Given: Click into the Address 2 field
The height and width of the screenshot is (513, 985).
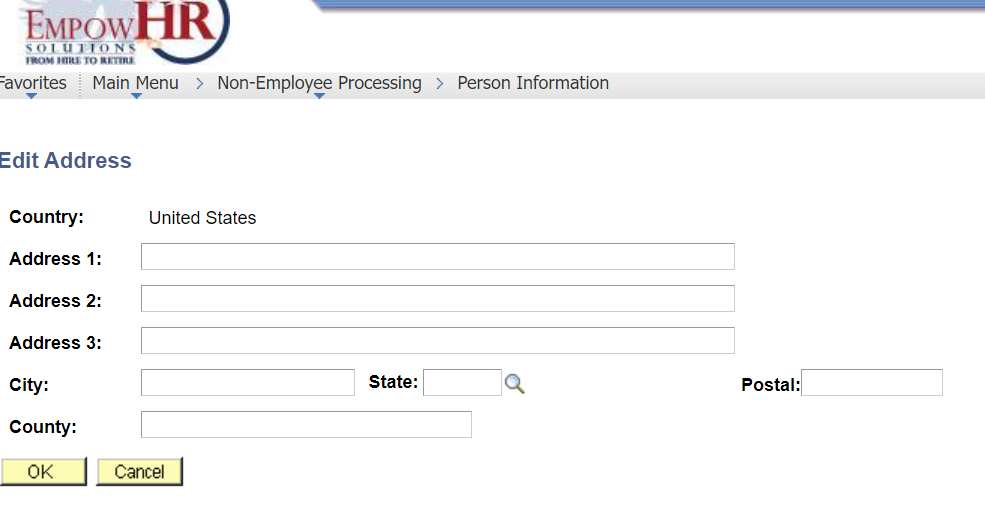Looking at the screenshot, I should pyautogui.click(x=437, y=299).
